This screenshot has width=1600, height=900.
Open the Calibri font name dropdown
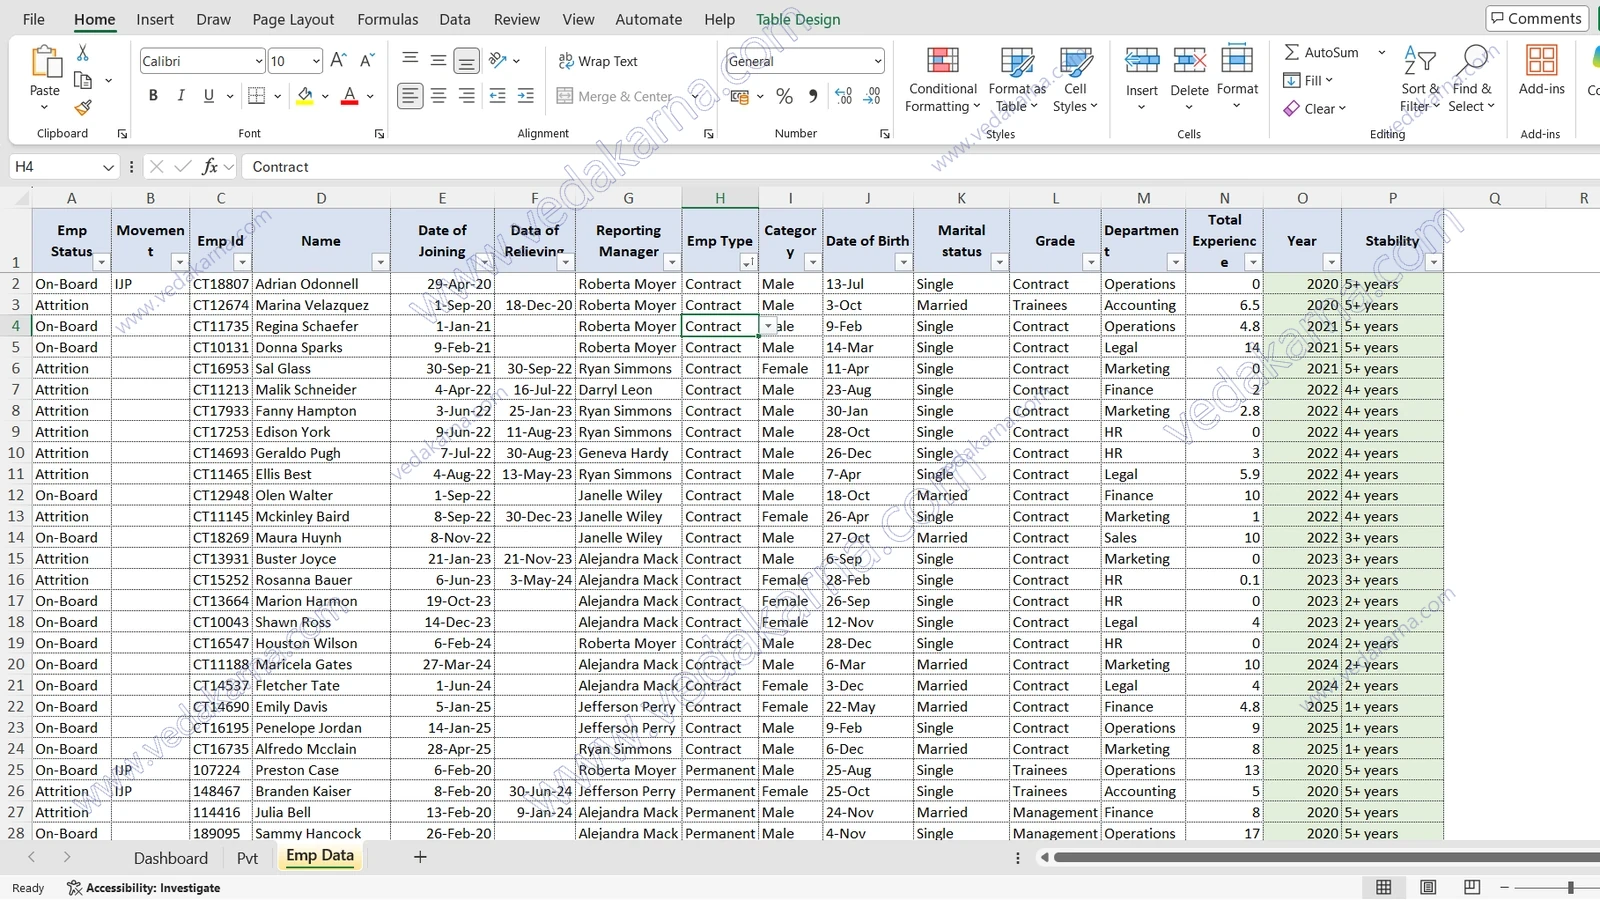258,61
